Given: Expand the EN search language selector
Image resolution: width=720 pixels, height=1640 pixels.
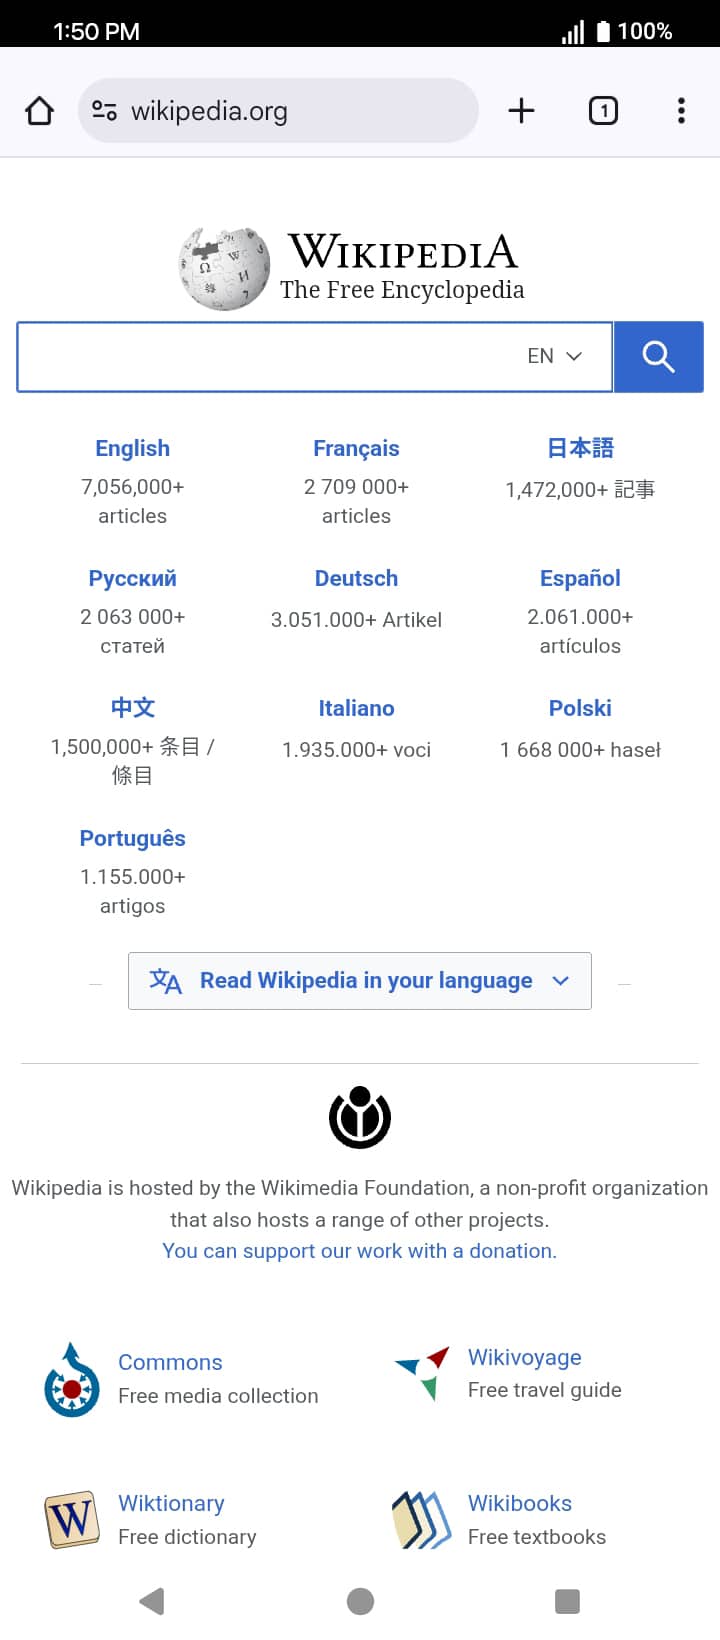Looking at the screenshot, I should tap(554, 356).
